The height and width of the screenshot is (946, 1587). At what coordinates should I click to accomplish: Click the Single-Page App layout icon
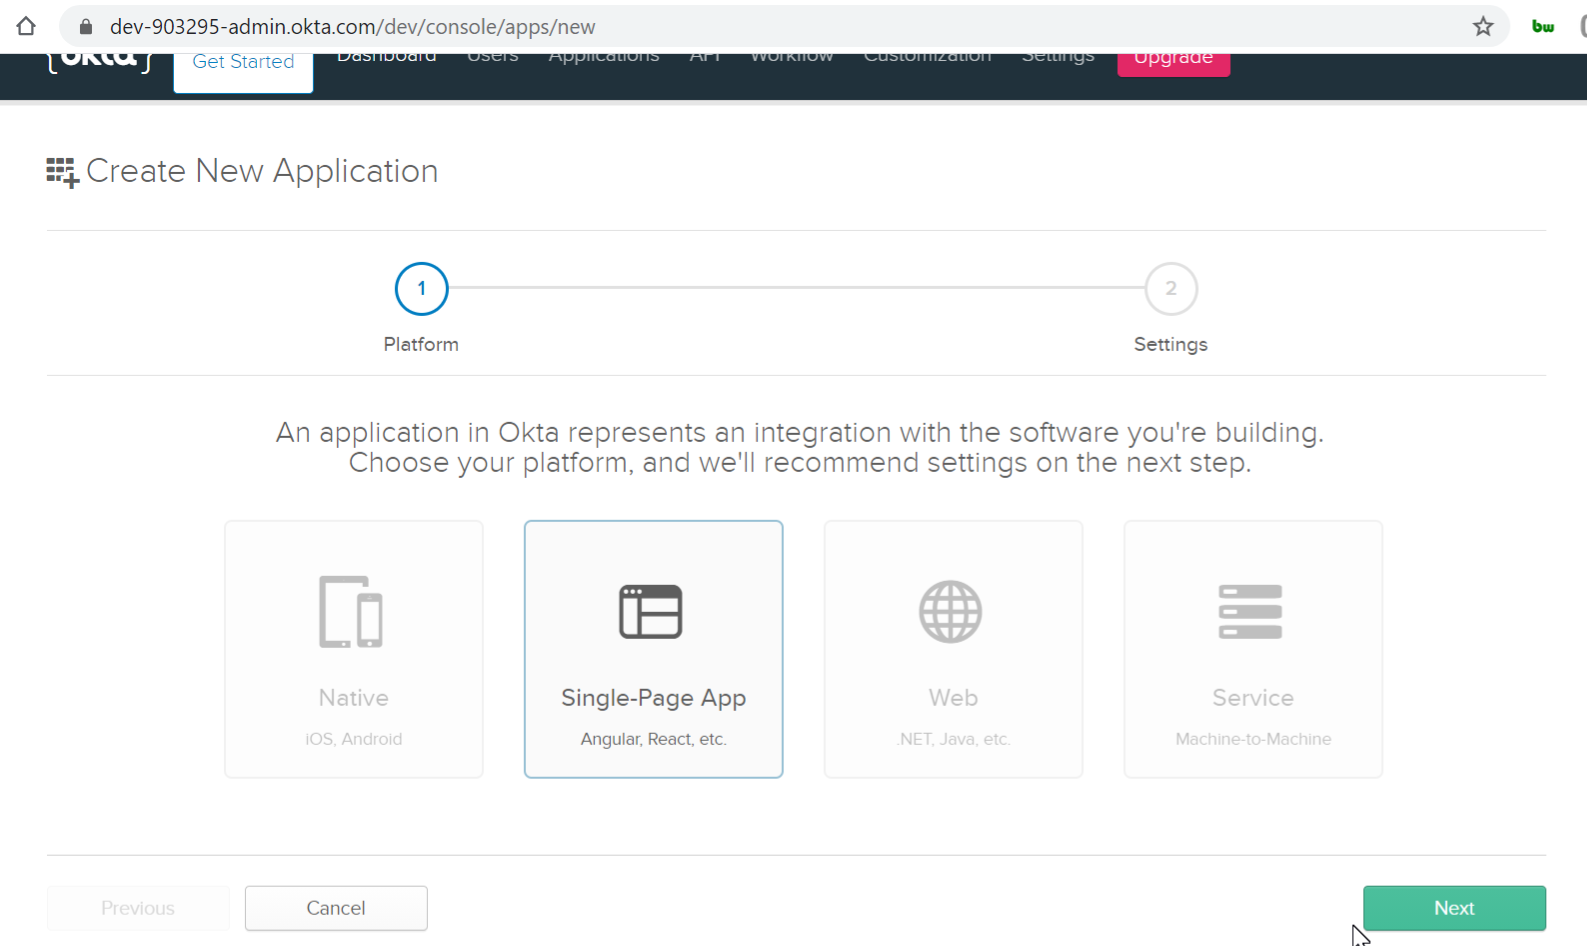point(651,611)
